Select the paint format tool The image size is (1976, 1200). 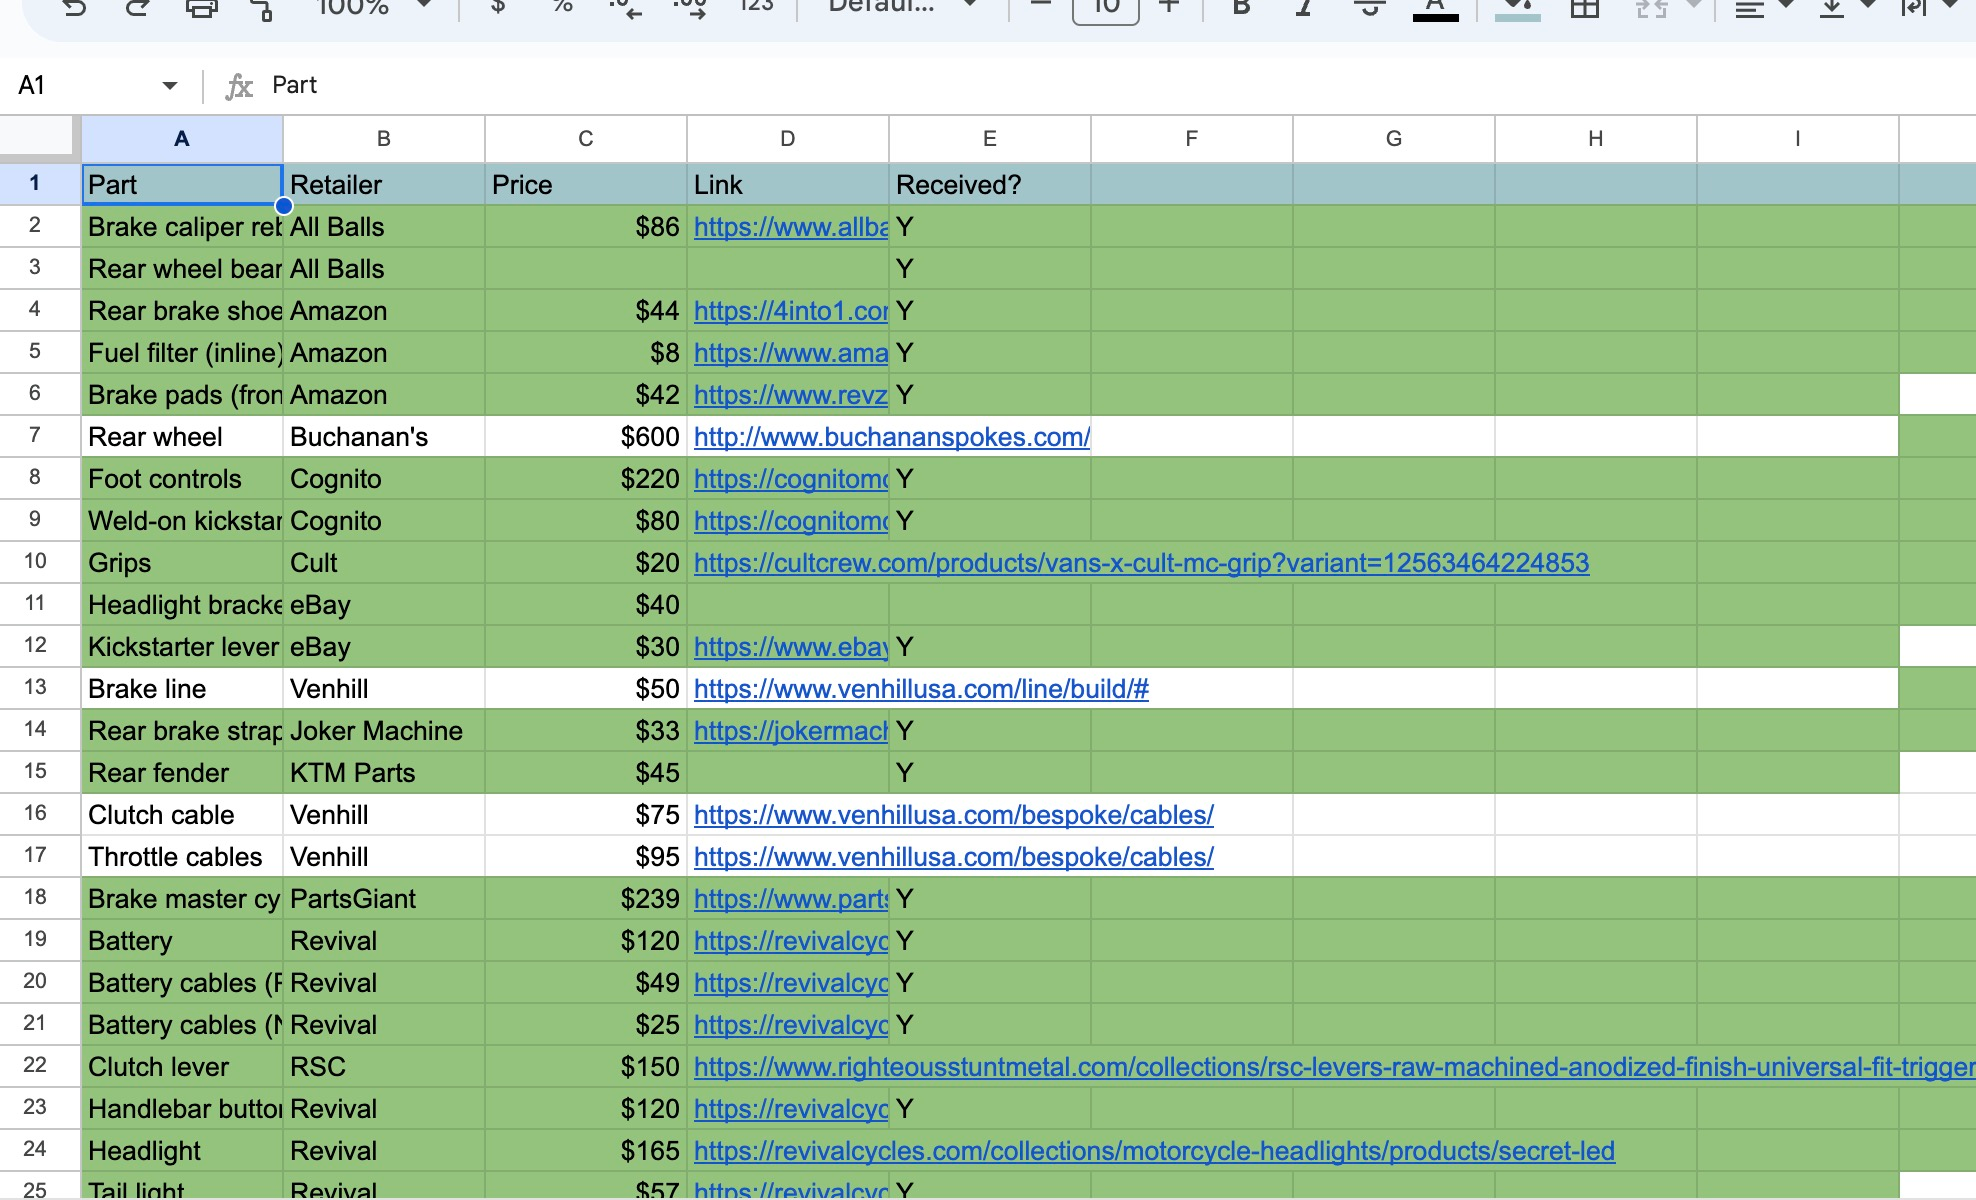(x=262, y=8)
